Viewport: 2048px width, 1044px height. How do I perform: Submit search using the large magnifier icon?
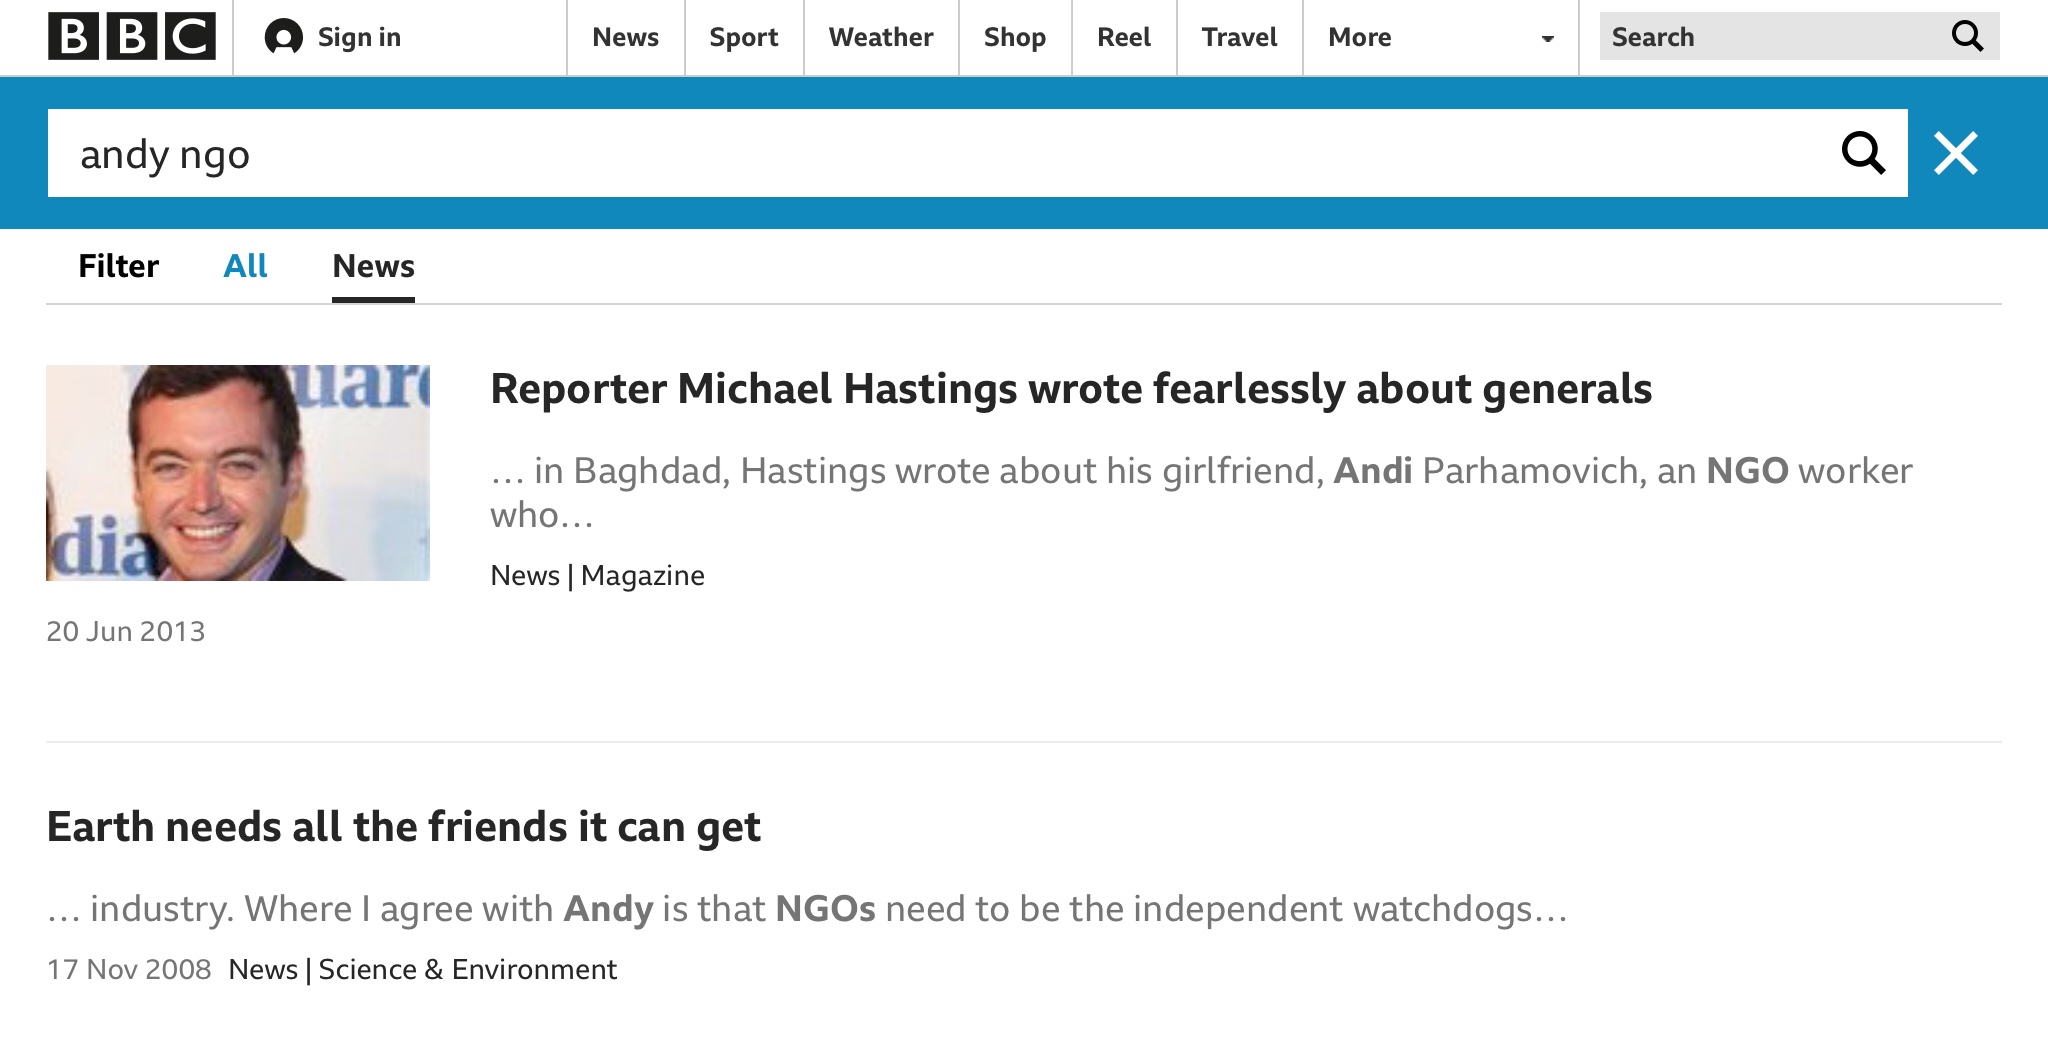(1862, 153)
